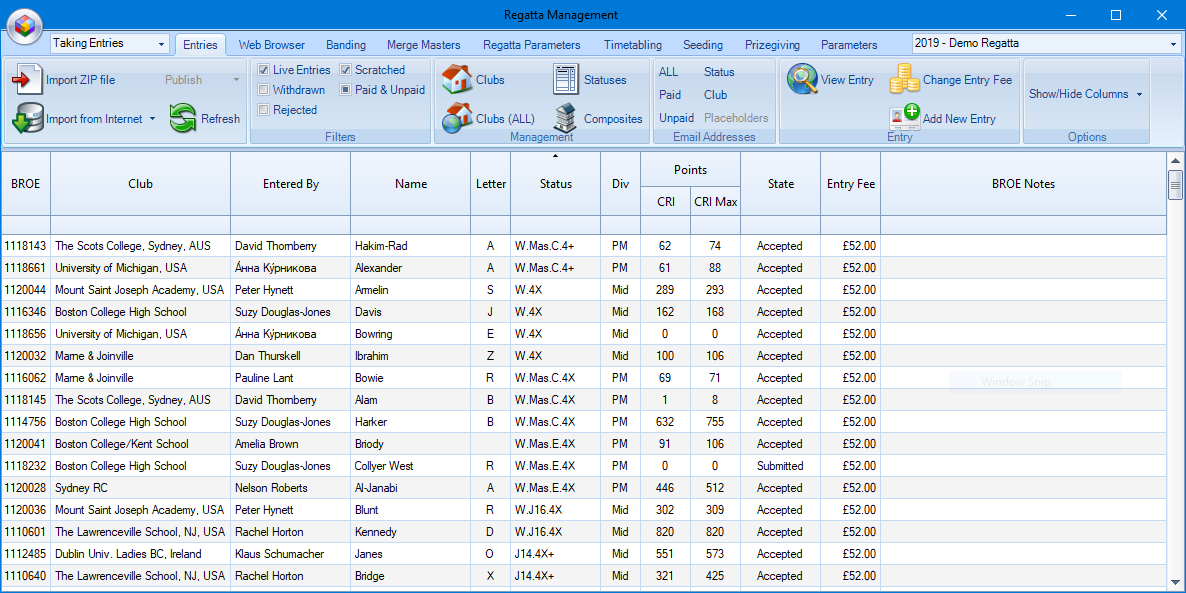The width and height of the screenshot is (1186, 593).
Task: Switch to the Timetabling tab
Action: 632,45
